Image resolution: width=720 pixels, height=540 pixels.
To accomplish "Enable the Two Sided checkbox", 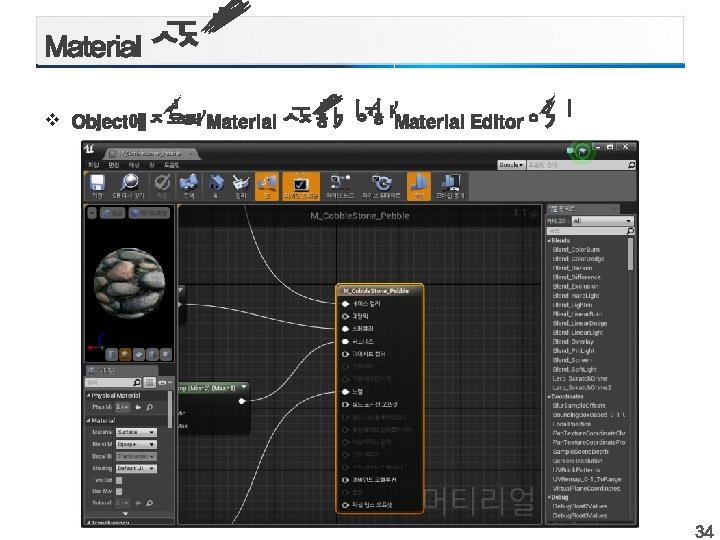I will (x=119, y=480).
